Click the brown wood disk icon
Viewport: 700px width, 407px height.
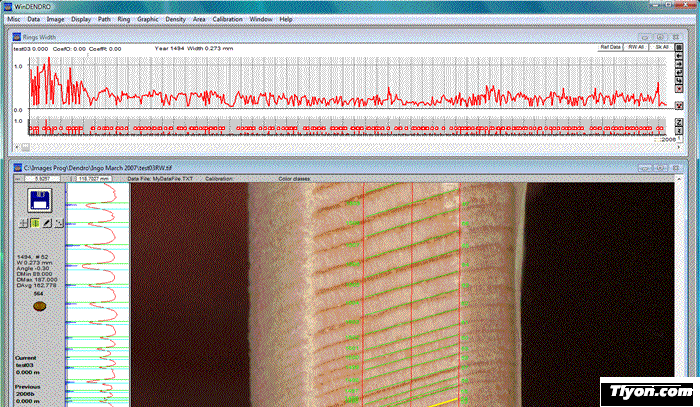[40, 307]
